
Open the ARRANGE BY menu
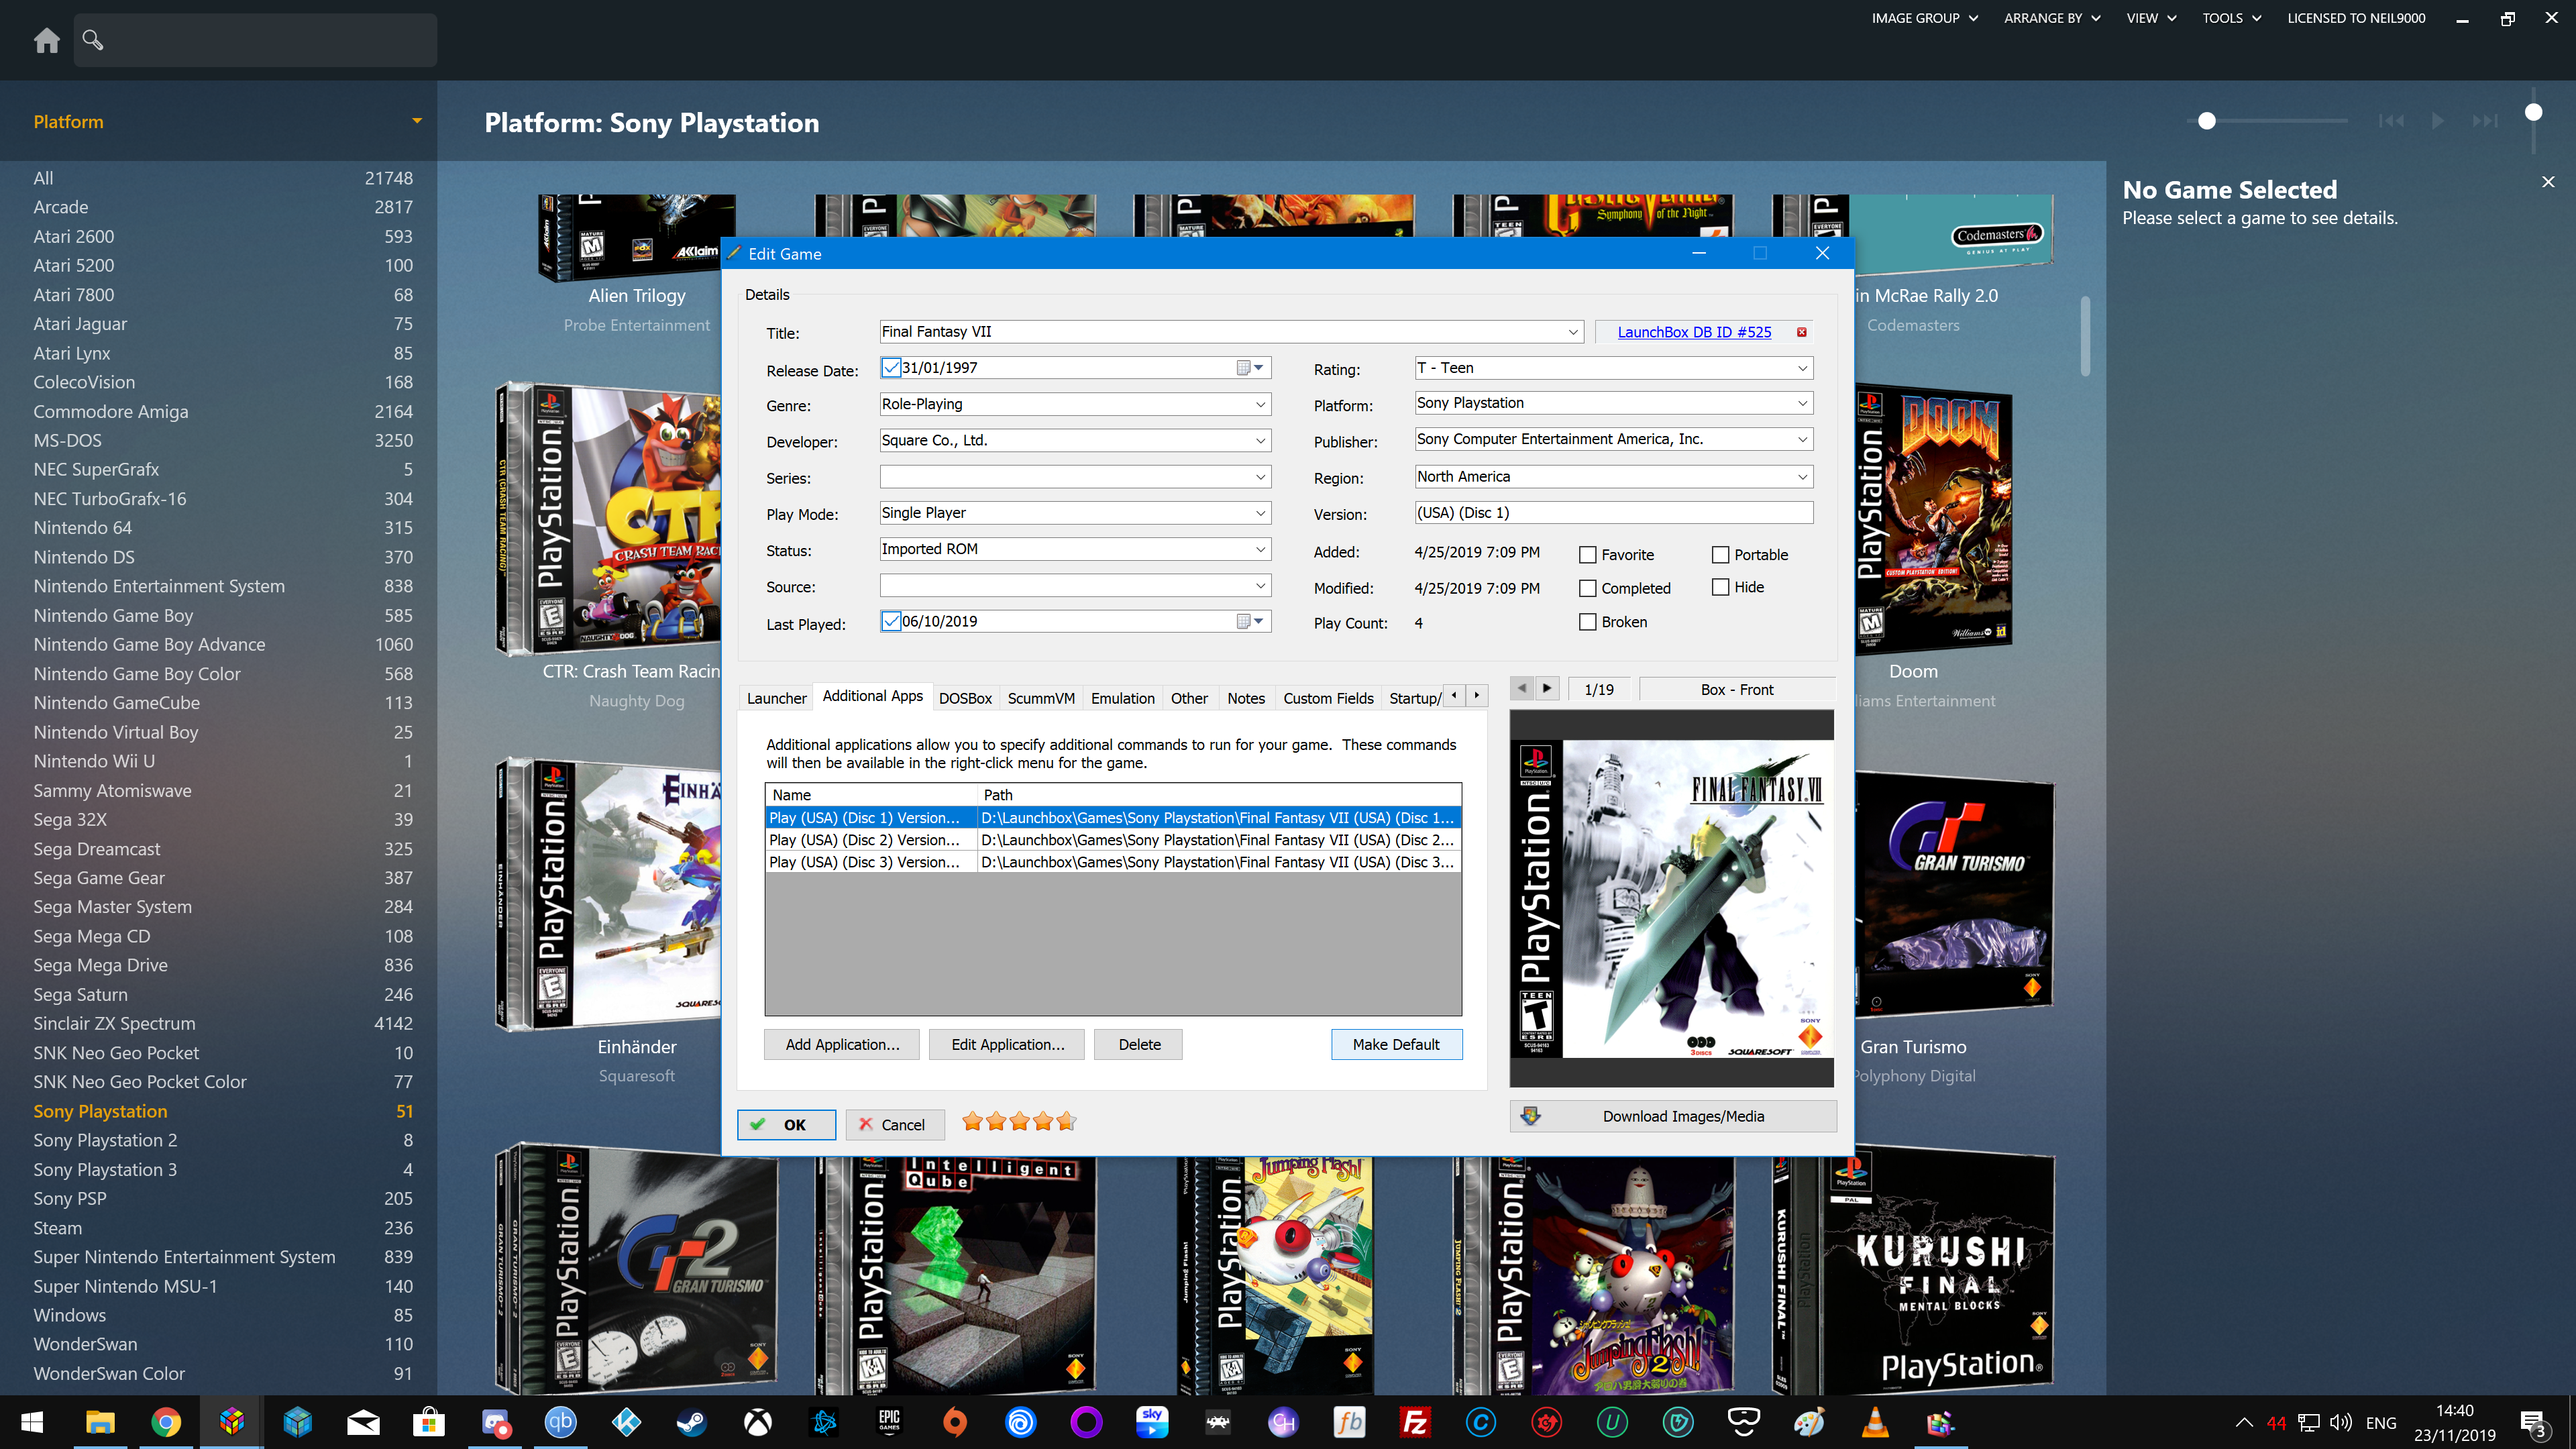2052,18
